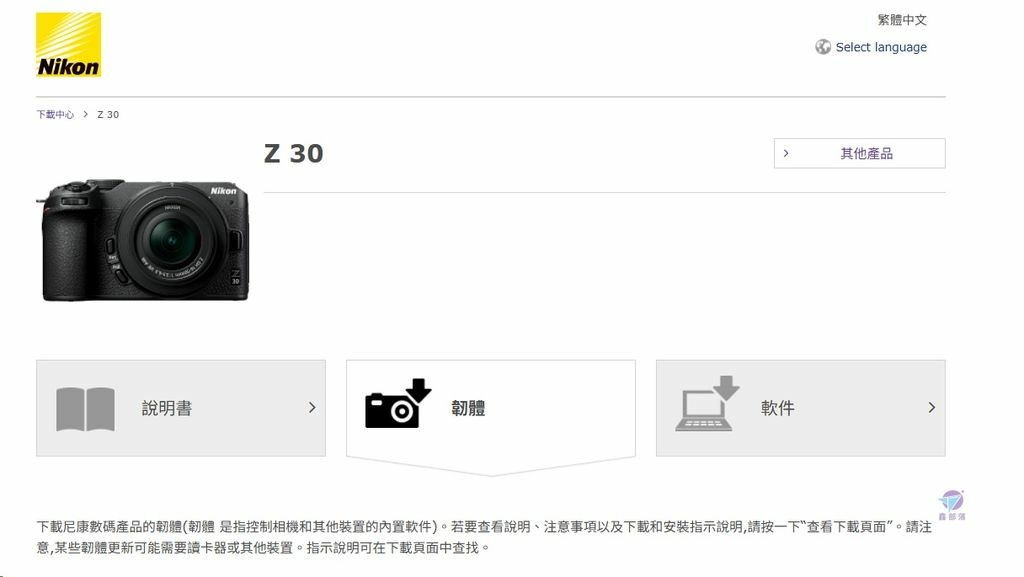
Task: Select the 韌體 tab
Action: [490, 409]
